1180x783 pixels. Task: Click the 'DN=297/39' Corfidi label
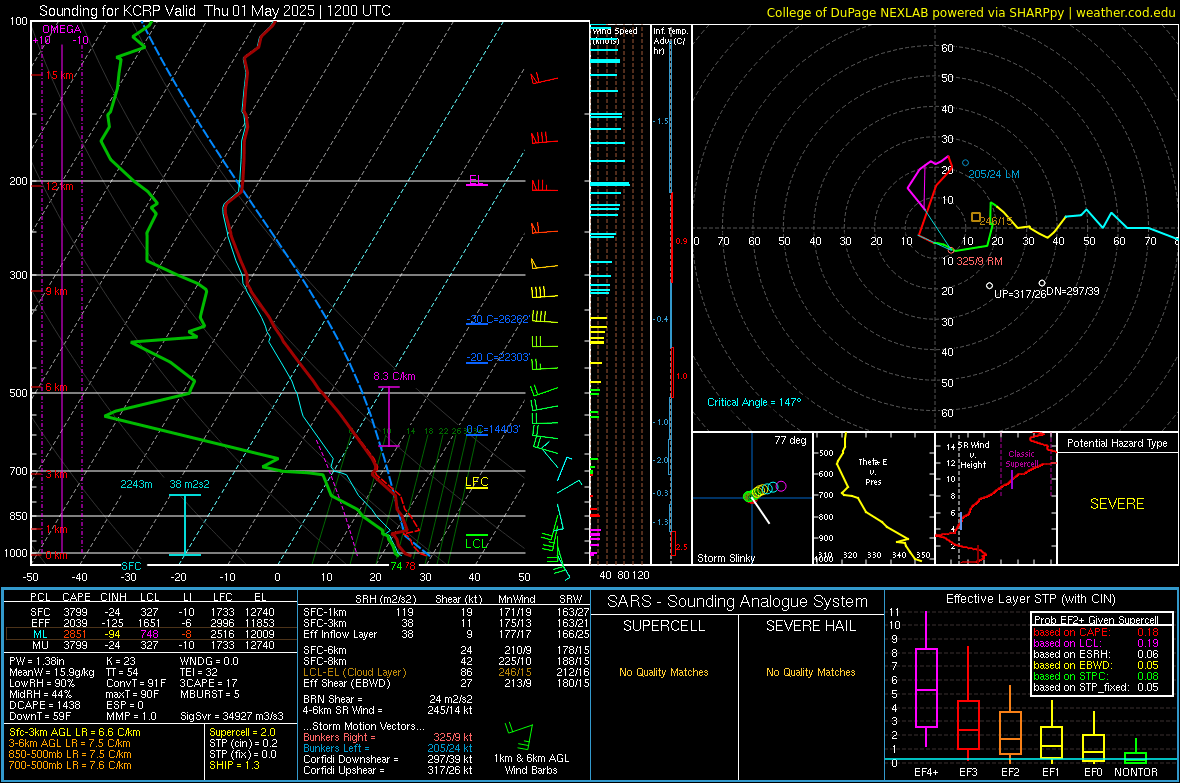click(x=1072, y=291)
